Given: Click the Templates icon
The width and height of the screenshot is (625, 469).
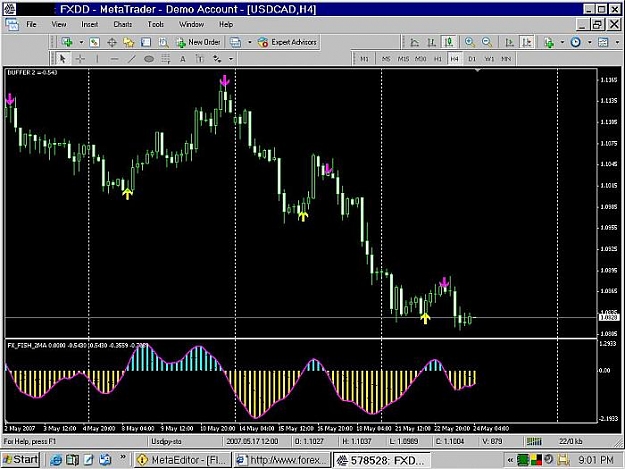Looking at the screenshot, I should click(x=603, y=42).
